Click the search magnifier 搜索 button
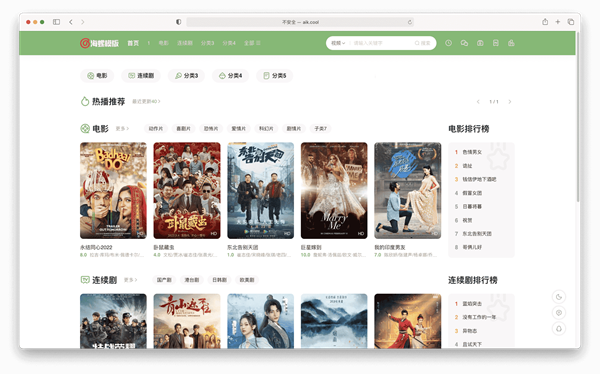Viewport: 600px width, 374px height. click(x=422, y=43)
